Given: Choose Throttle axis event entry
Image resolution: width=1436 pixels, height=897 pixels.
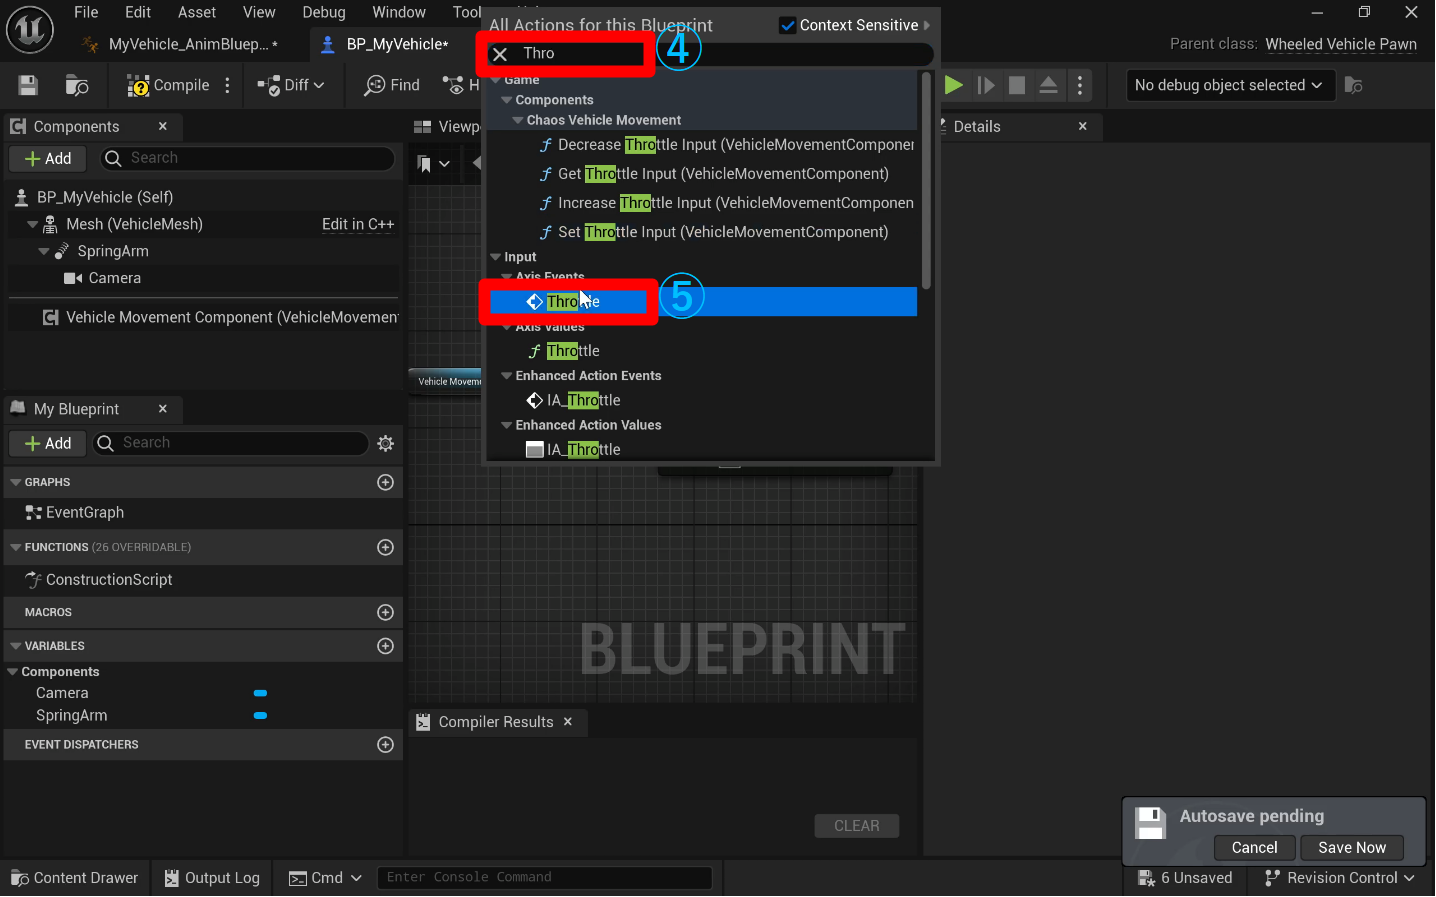Looking at the screenshot, I should pos(703,302).
